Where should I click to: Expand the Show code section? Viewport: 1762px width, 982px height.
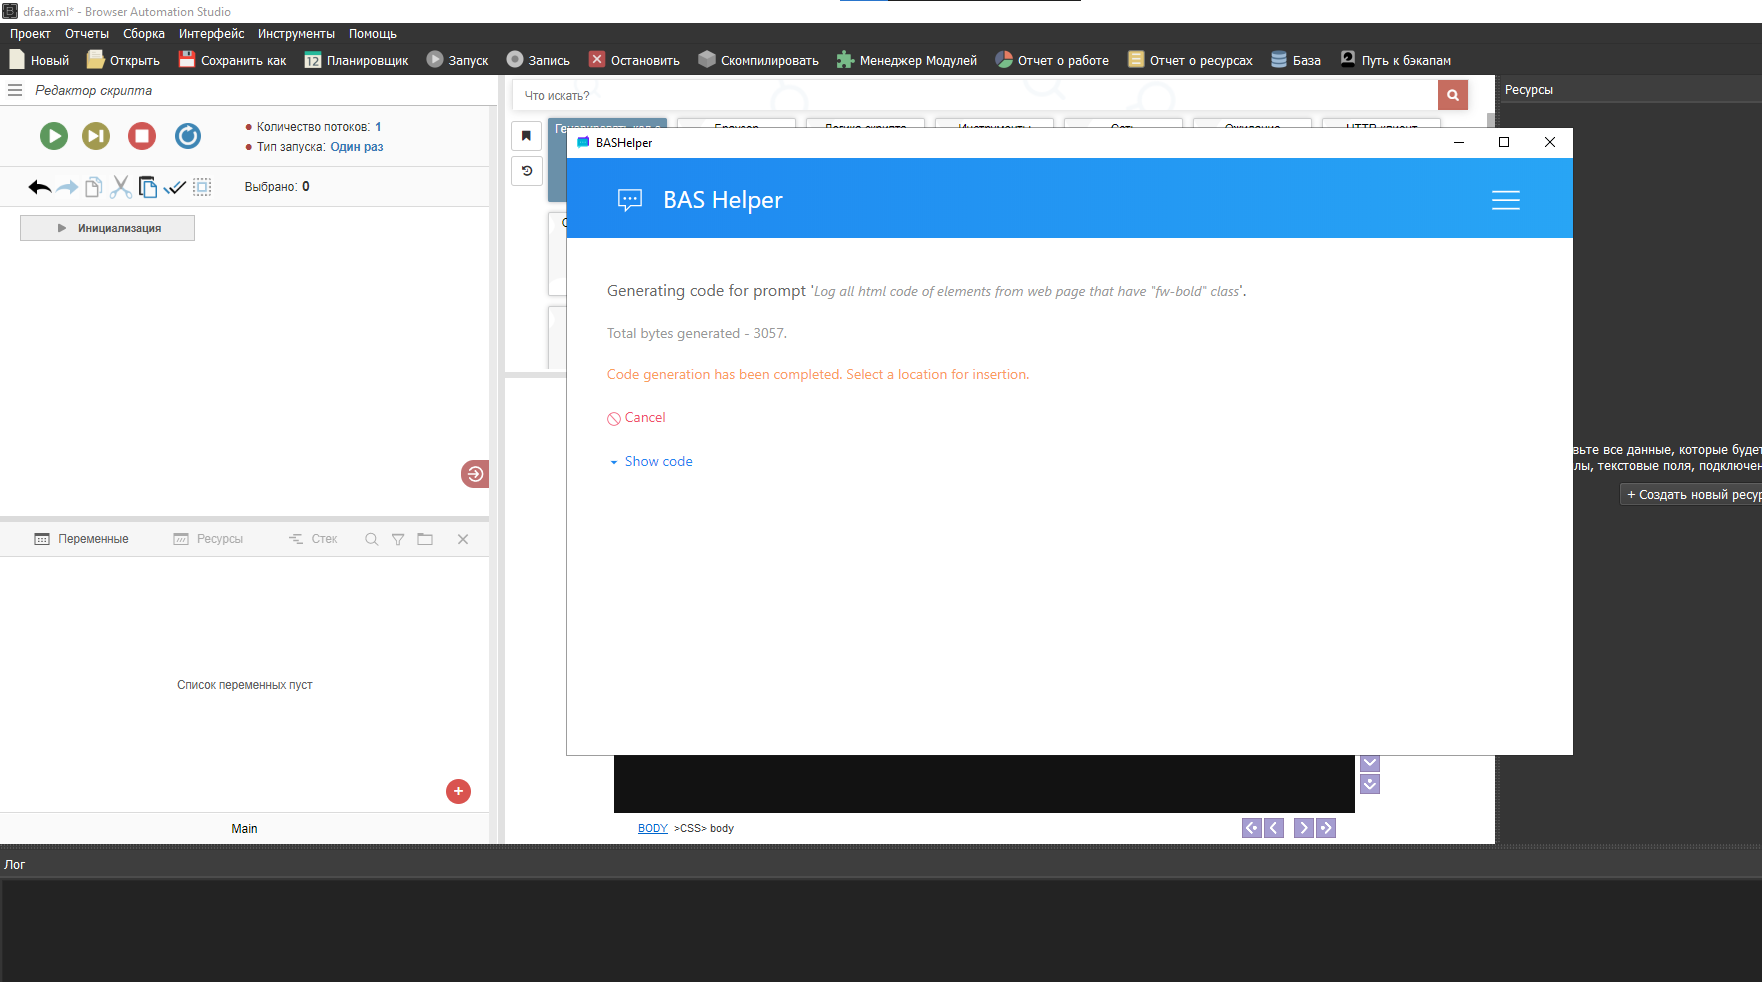[x=657, y=462]
